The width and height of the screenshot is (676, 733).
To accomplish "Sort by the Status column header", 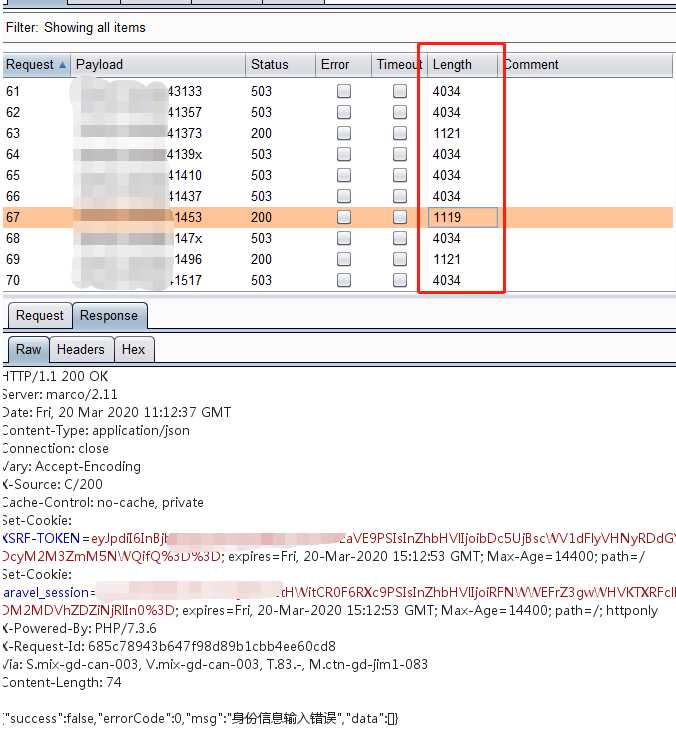I will click(278, 65).
